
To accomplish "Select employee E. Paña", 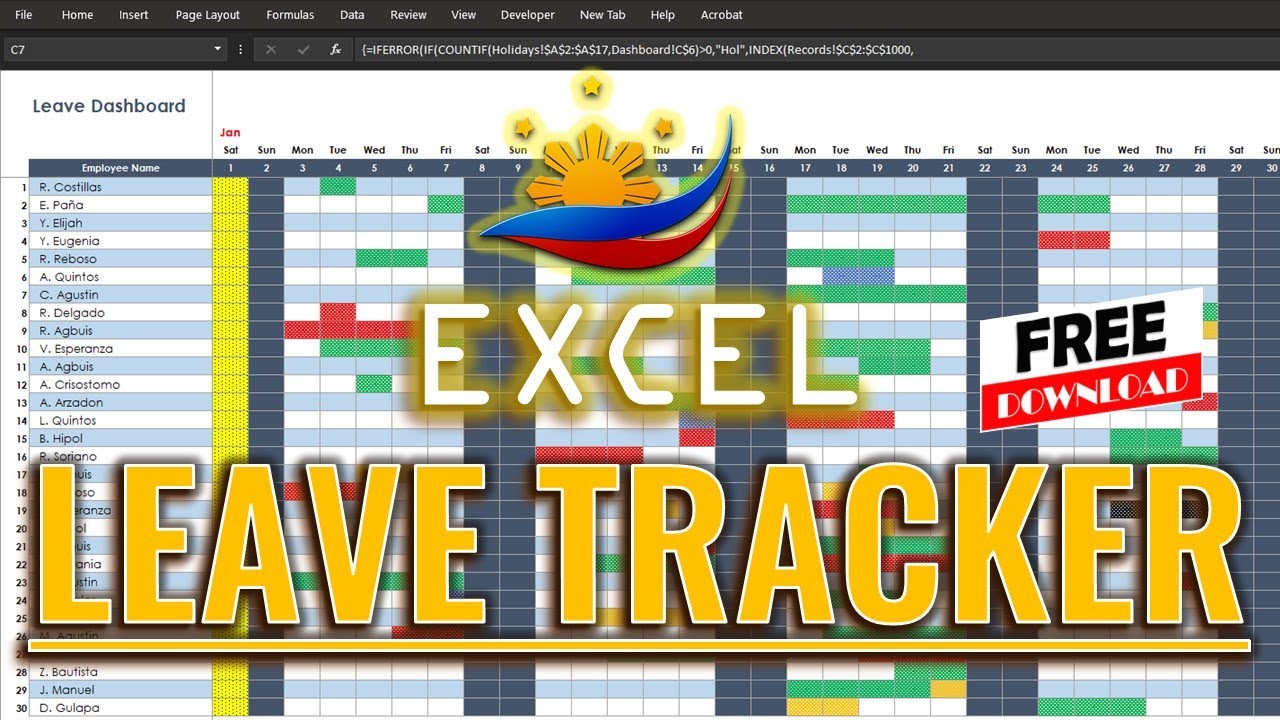I will click(120, 205).
